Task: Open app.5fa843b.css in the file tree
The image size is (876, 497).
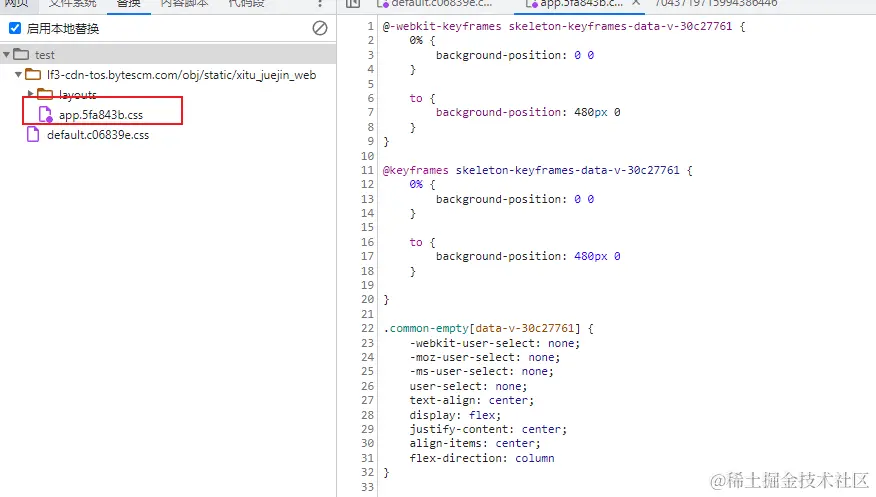Action: (x=101, y=115)
